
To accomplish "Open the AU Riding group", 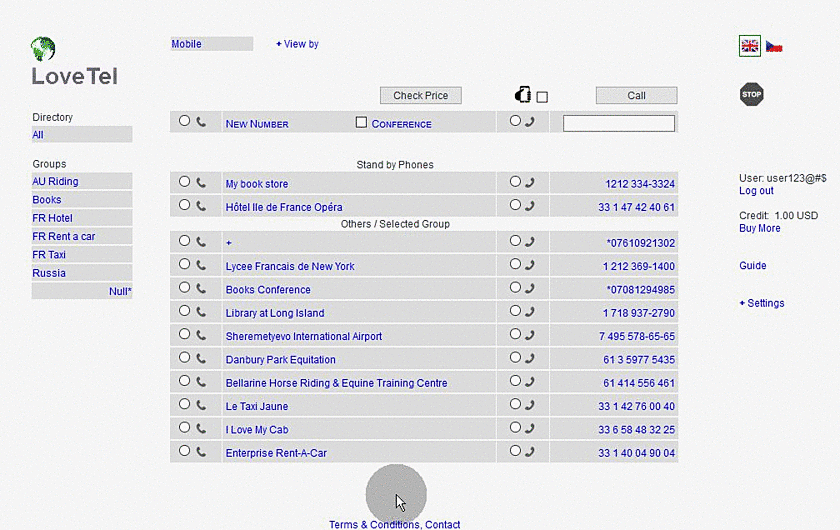I will tap(55, 182).
